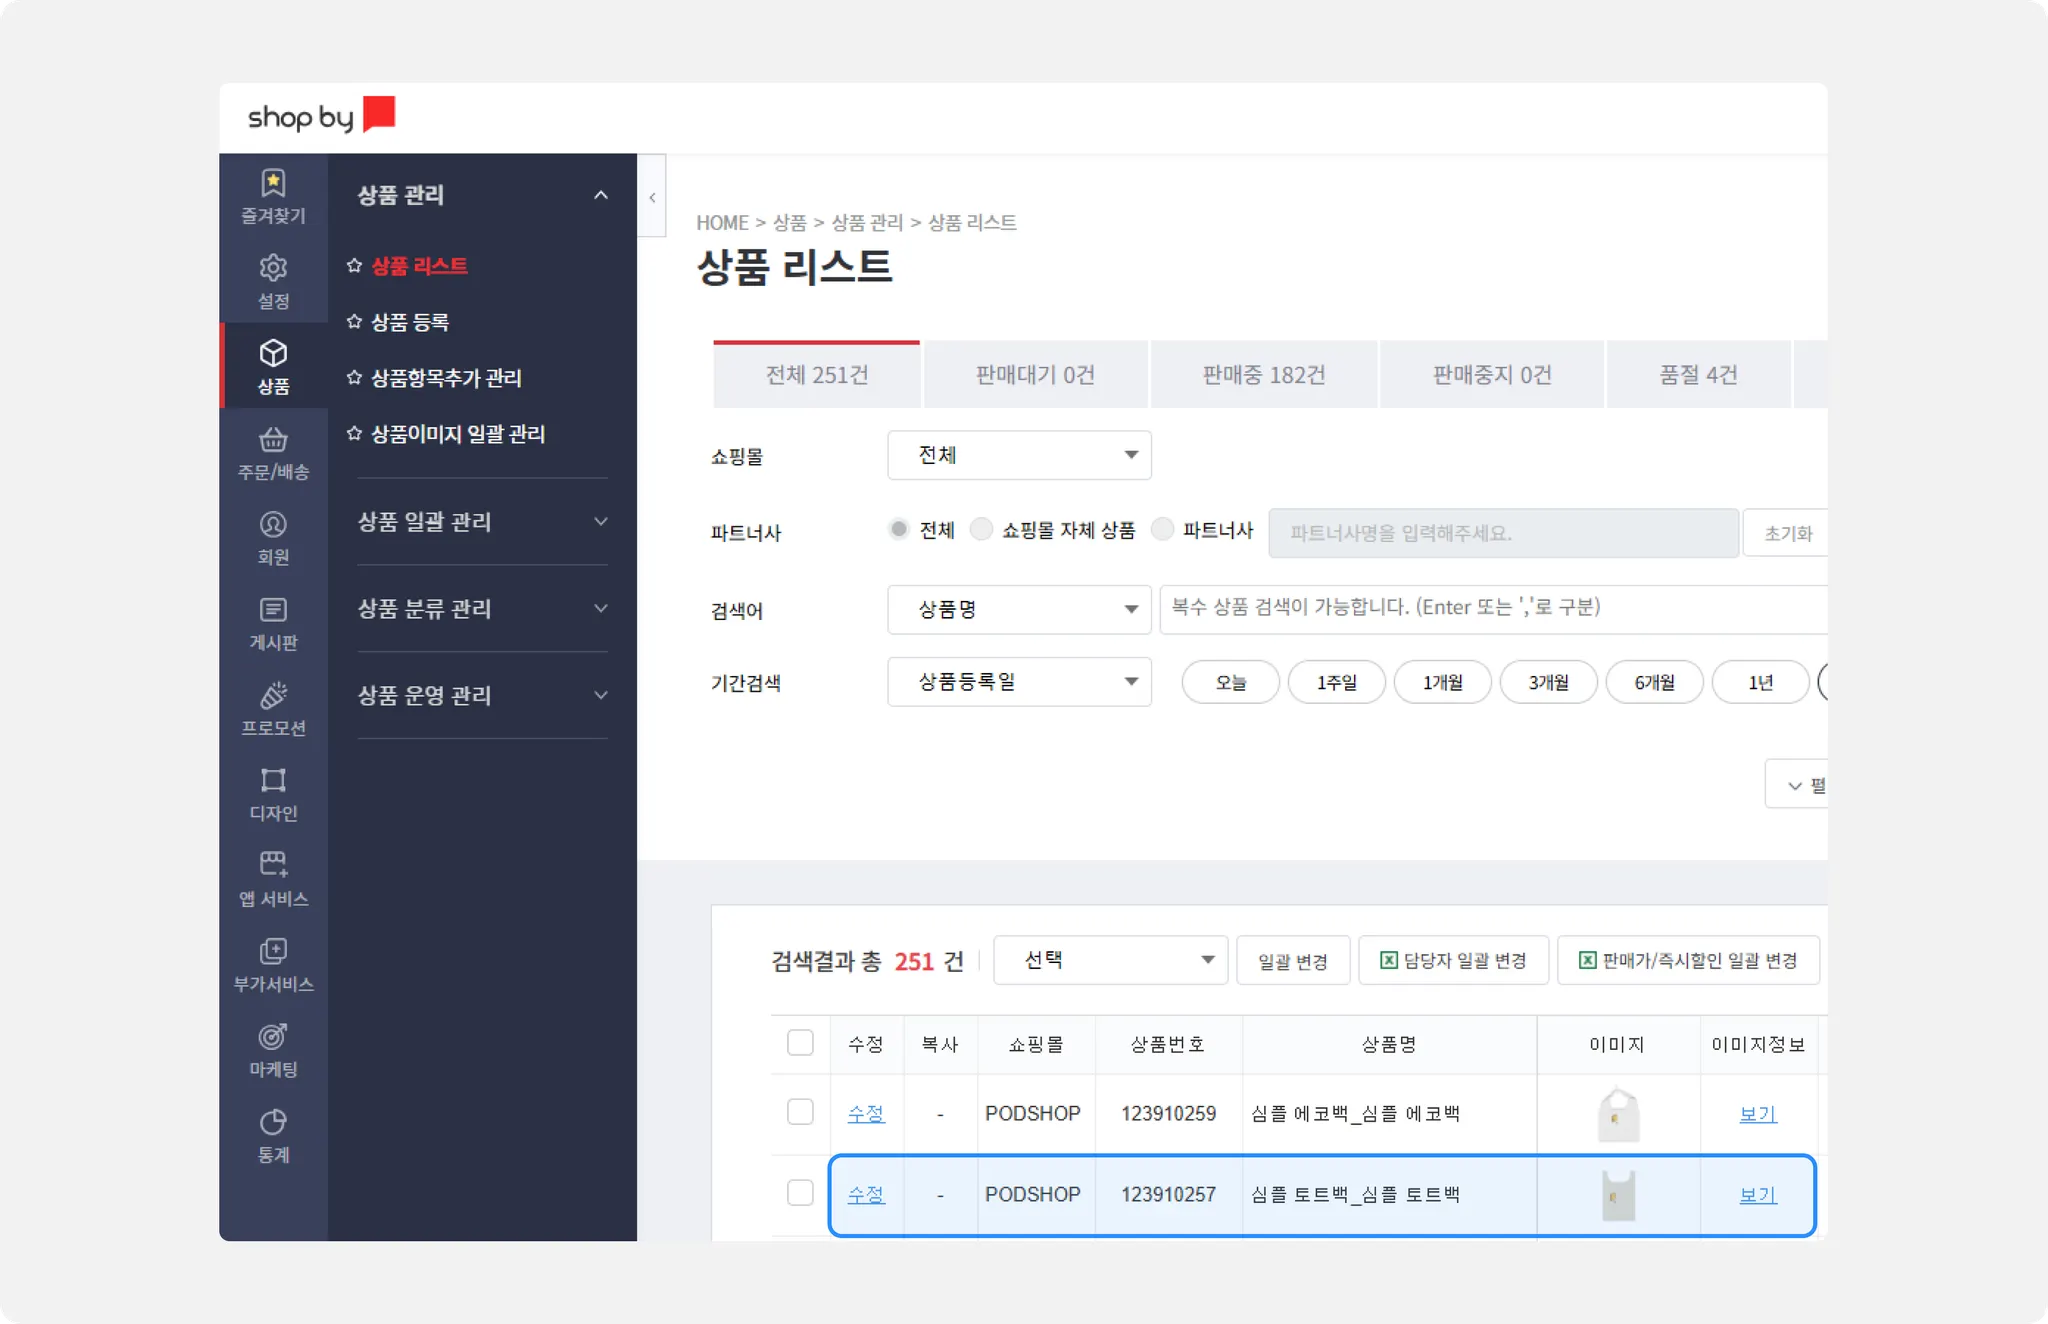Select the 쇼핑몰 자체 상품 radio button
The width and height of the screenshot is (2048, 1324).
coord(982,529)
